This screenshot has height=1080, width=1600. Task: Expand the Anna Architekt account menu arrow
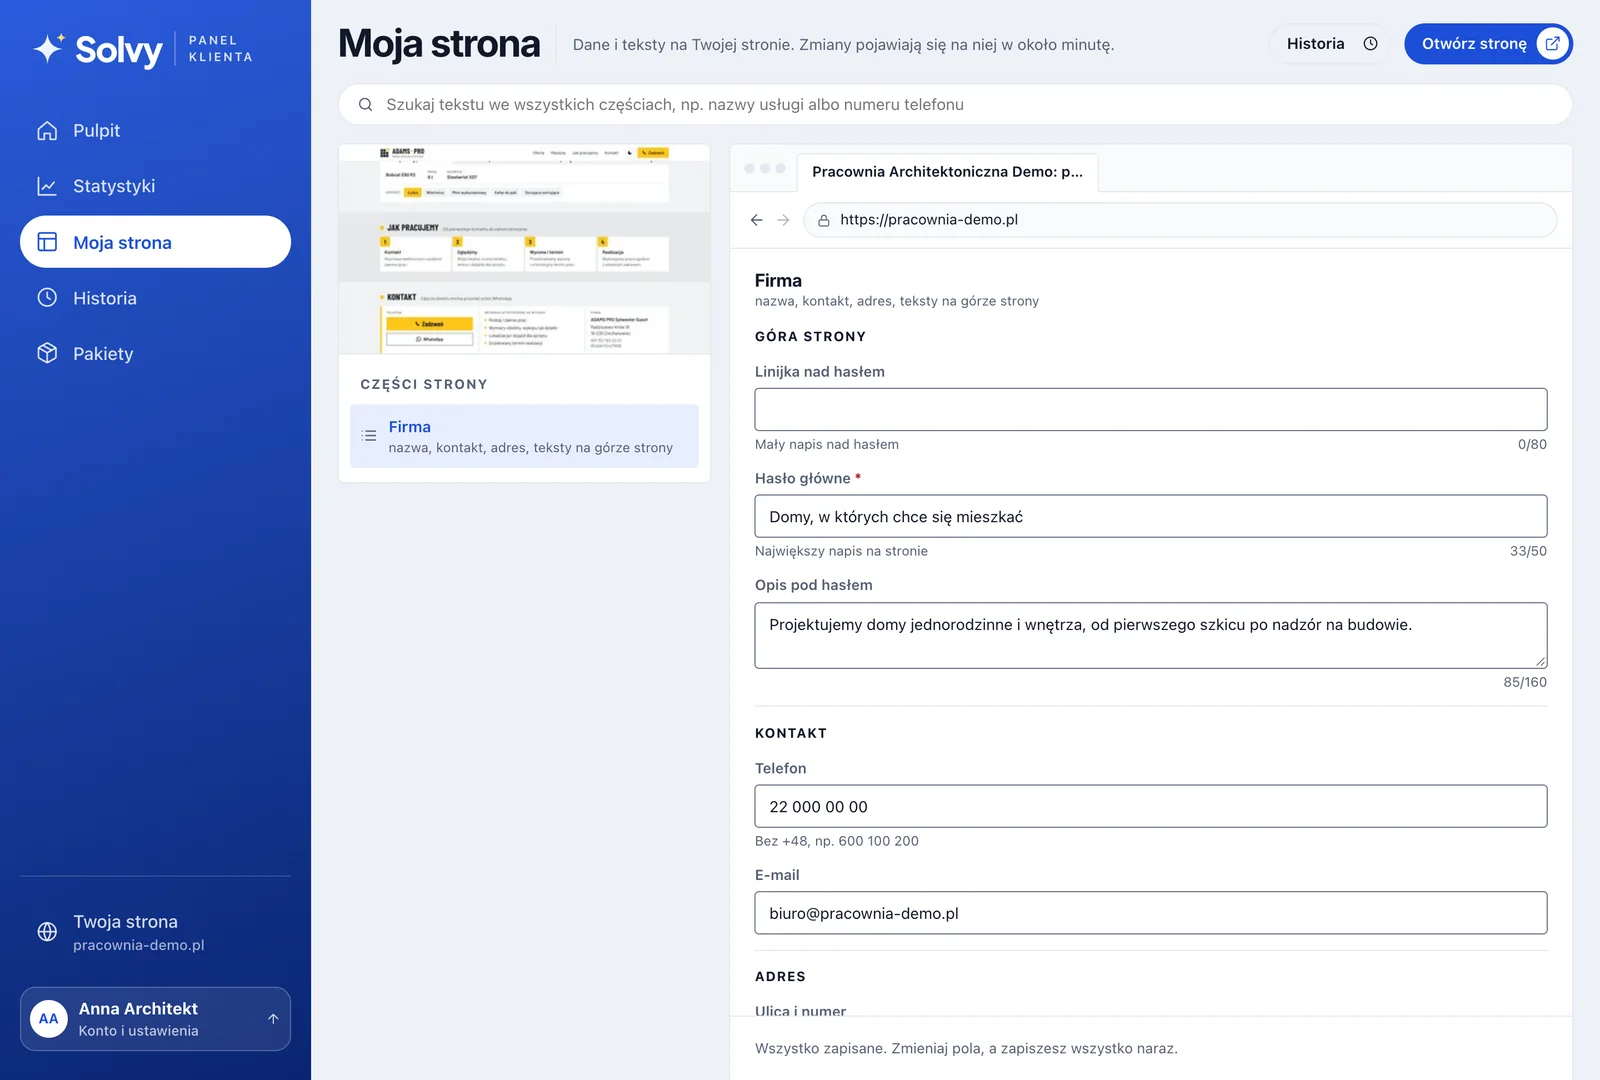point(273,1019)
